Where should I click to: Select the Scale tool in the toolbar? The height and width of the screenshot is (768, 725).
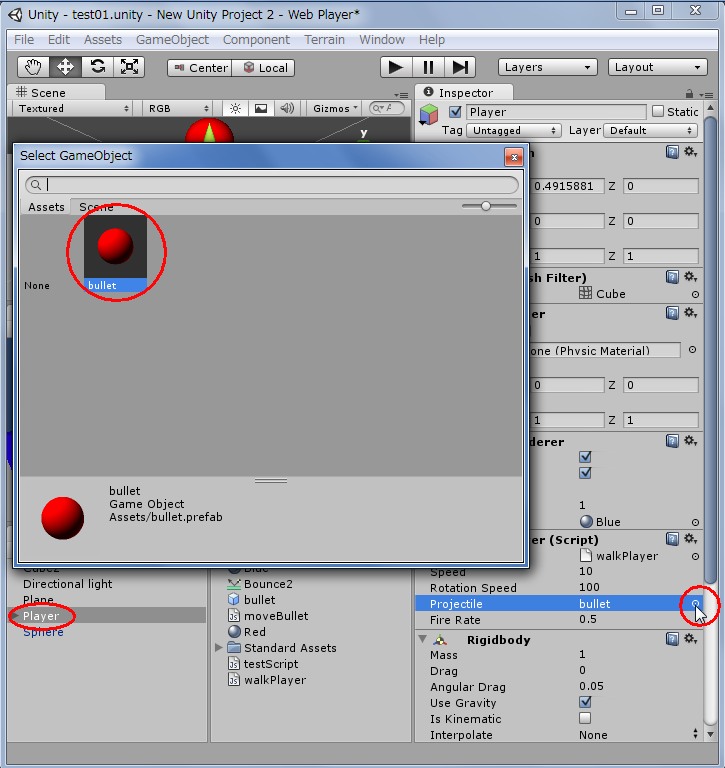tap(130, 67)
